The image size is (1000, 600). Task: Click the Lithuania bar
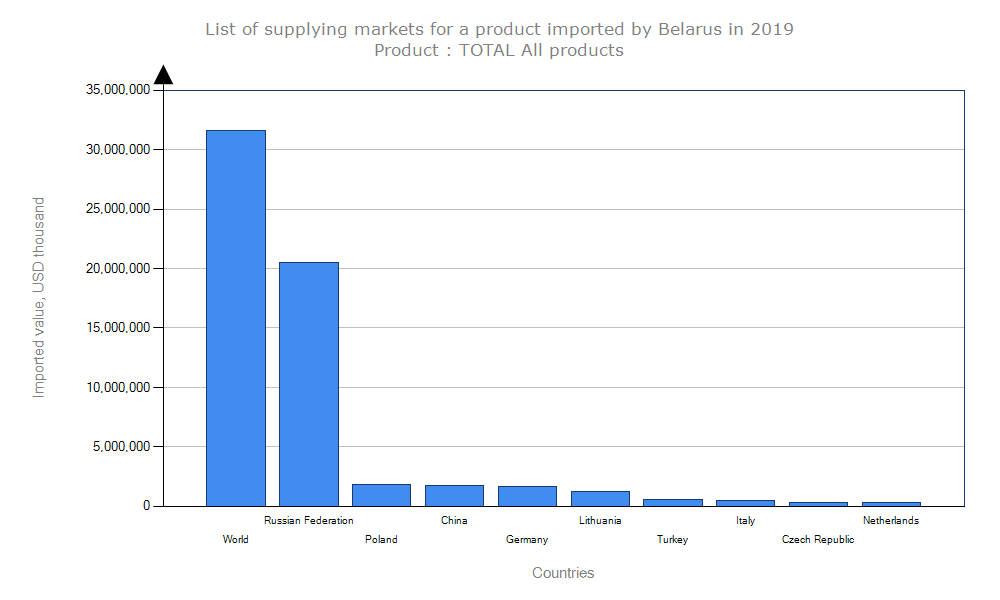pos(600,498)
